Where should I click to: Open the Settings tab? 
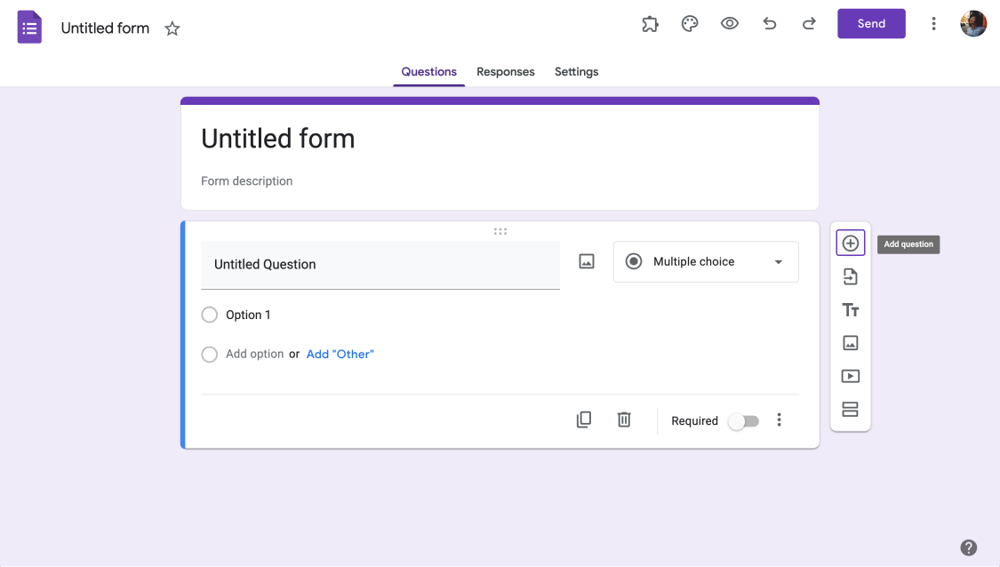[576, 72]
